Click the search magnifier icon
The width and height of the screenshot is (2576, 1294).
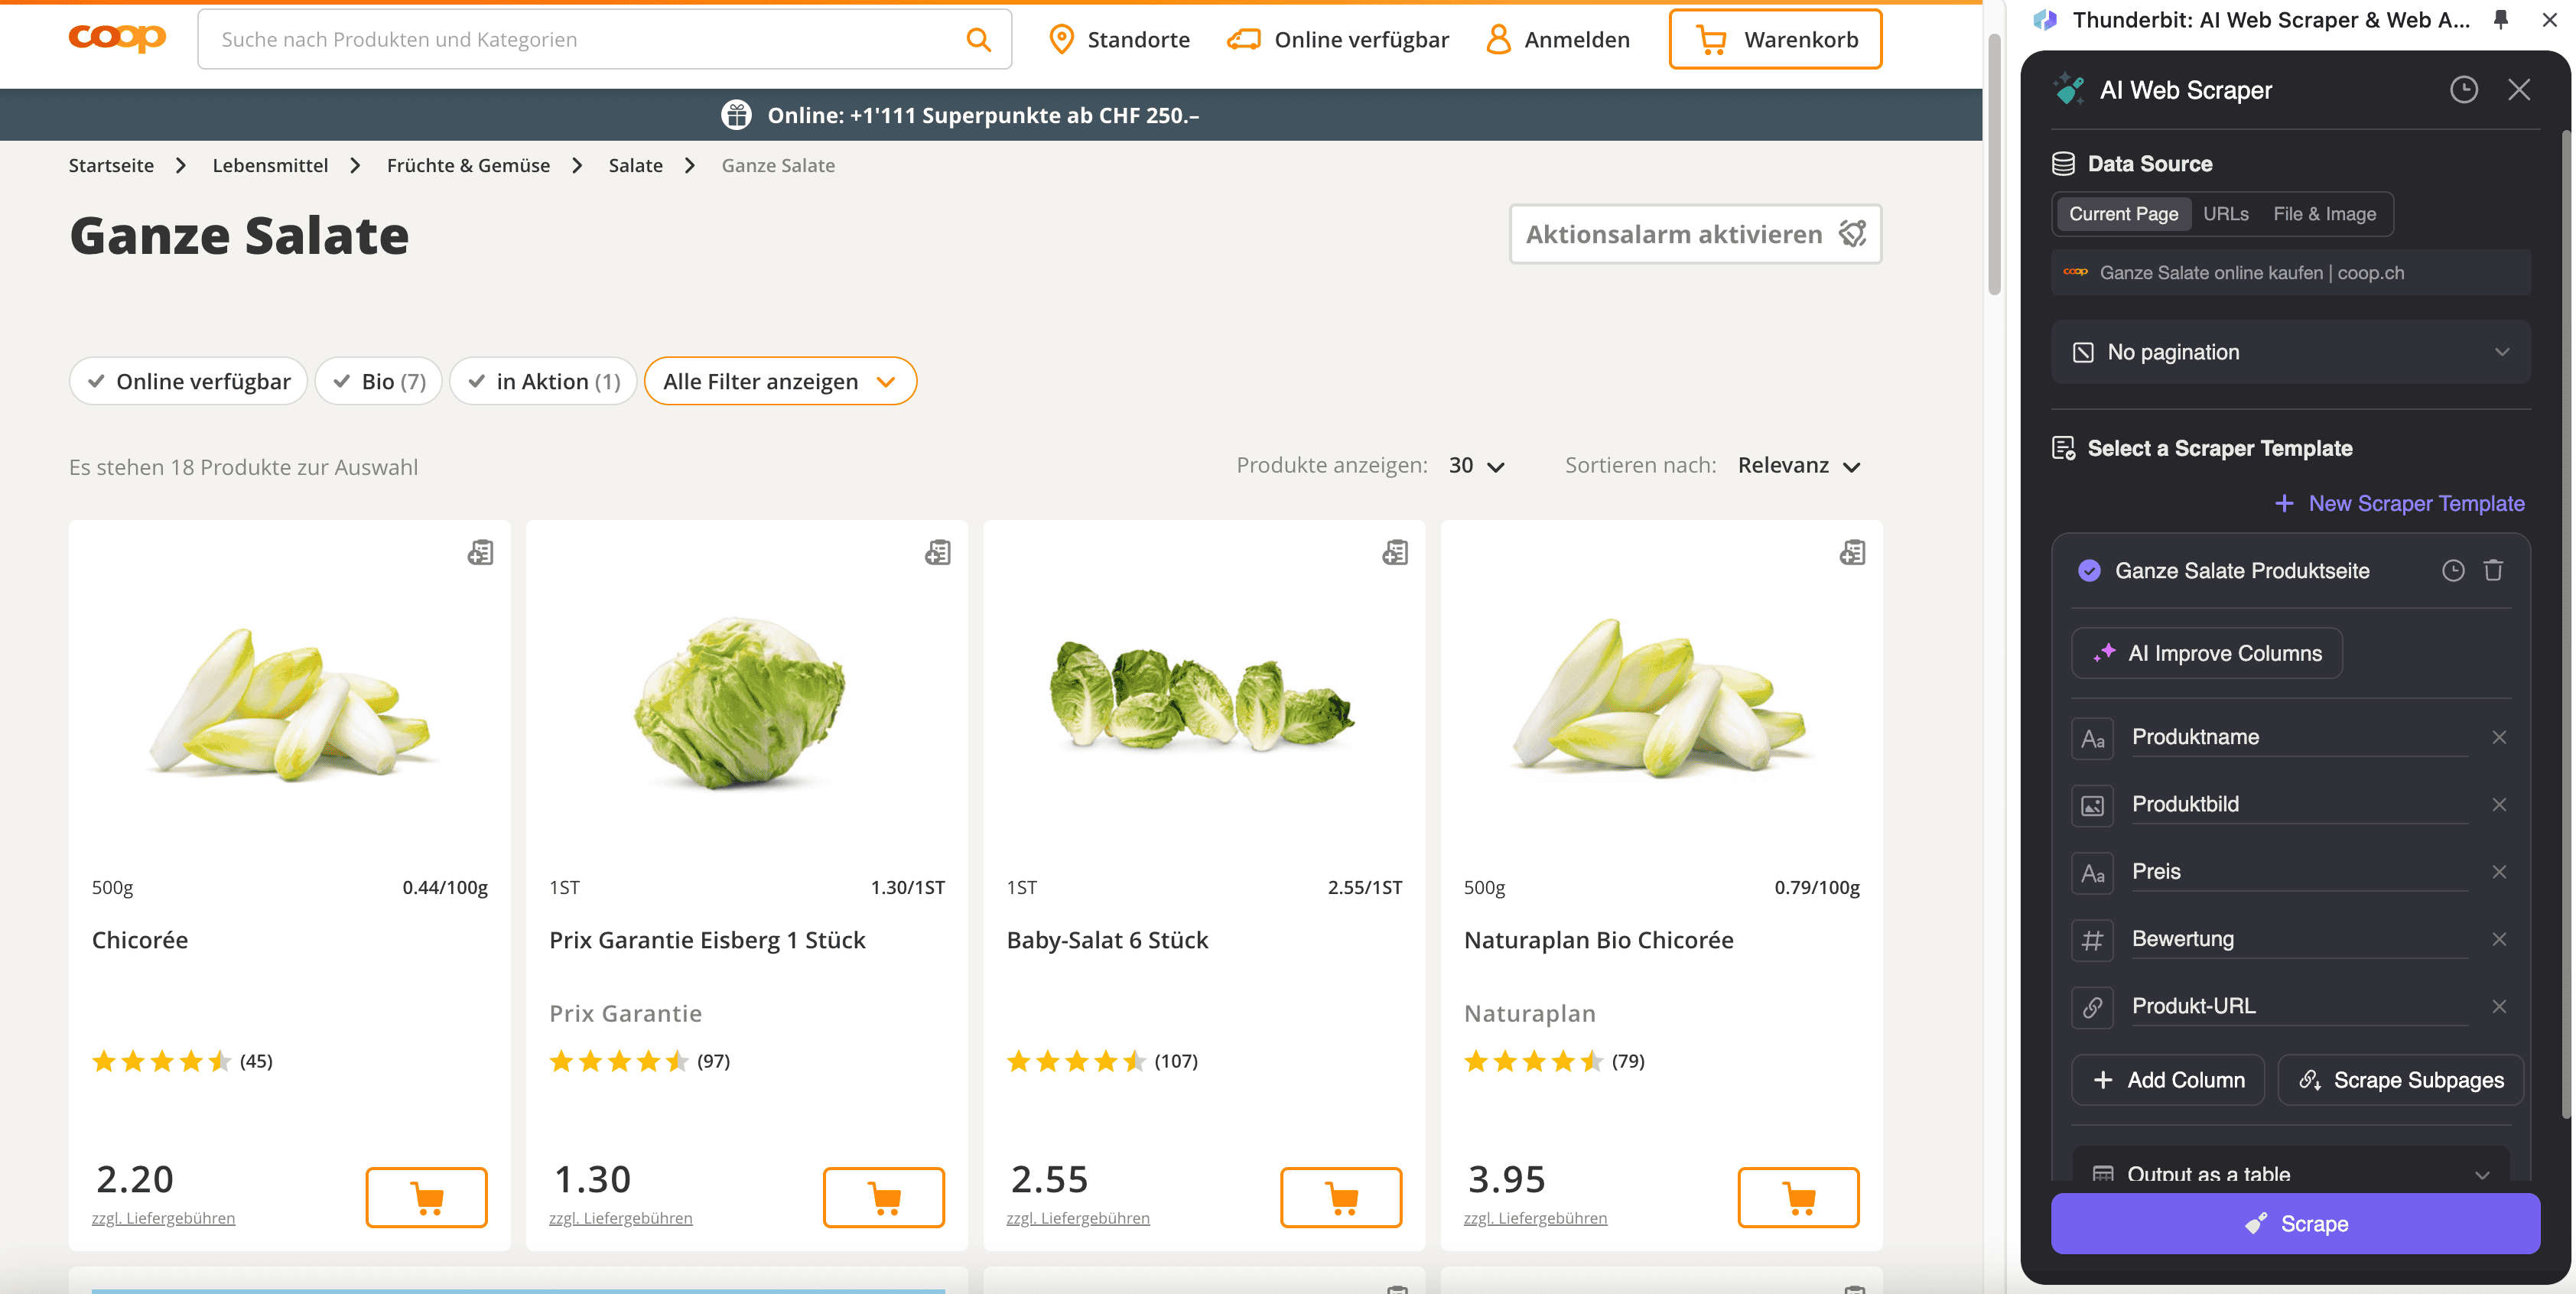point(978,39)
